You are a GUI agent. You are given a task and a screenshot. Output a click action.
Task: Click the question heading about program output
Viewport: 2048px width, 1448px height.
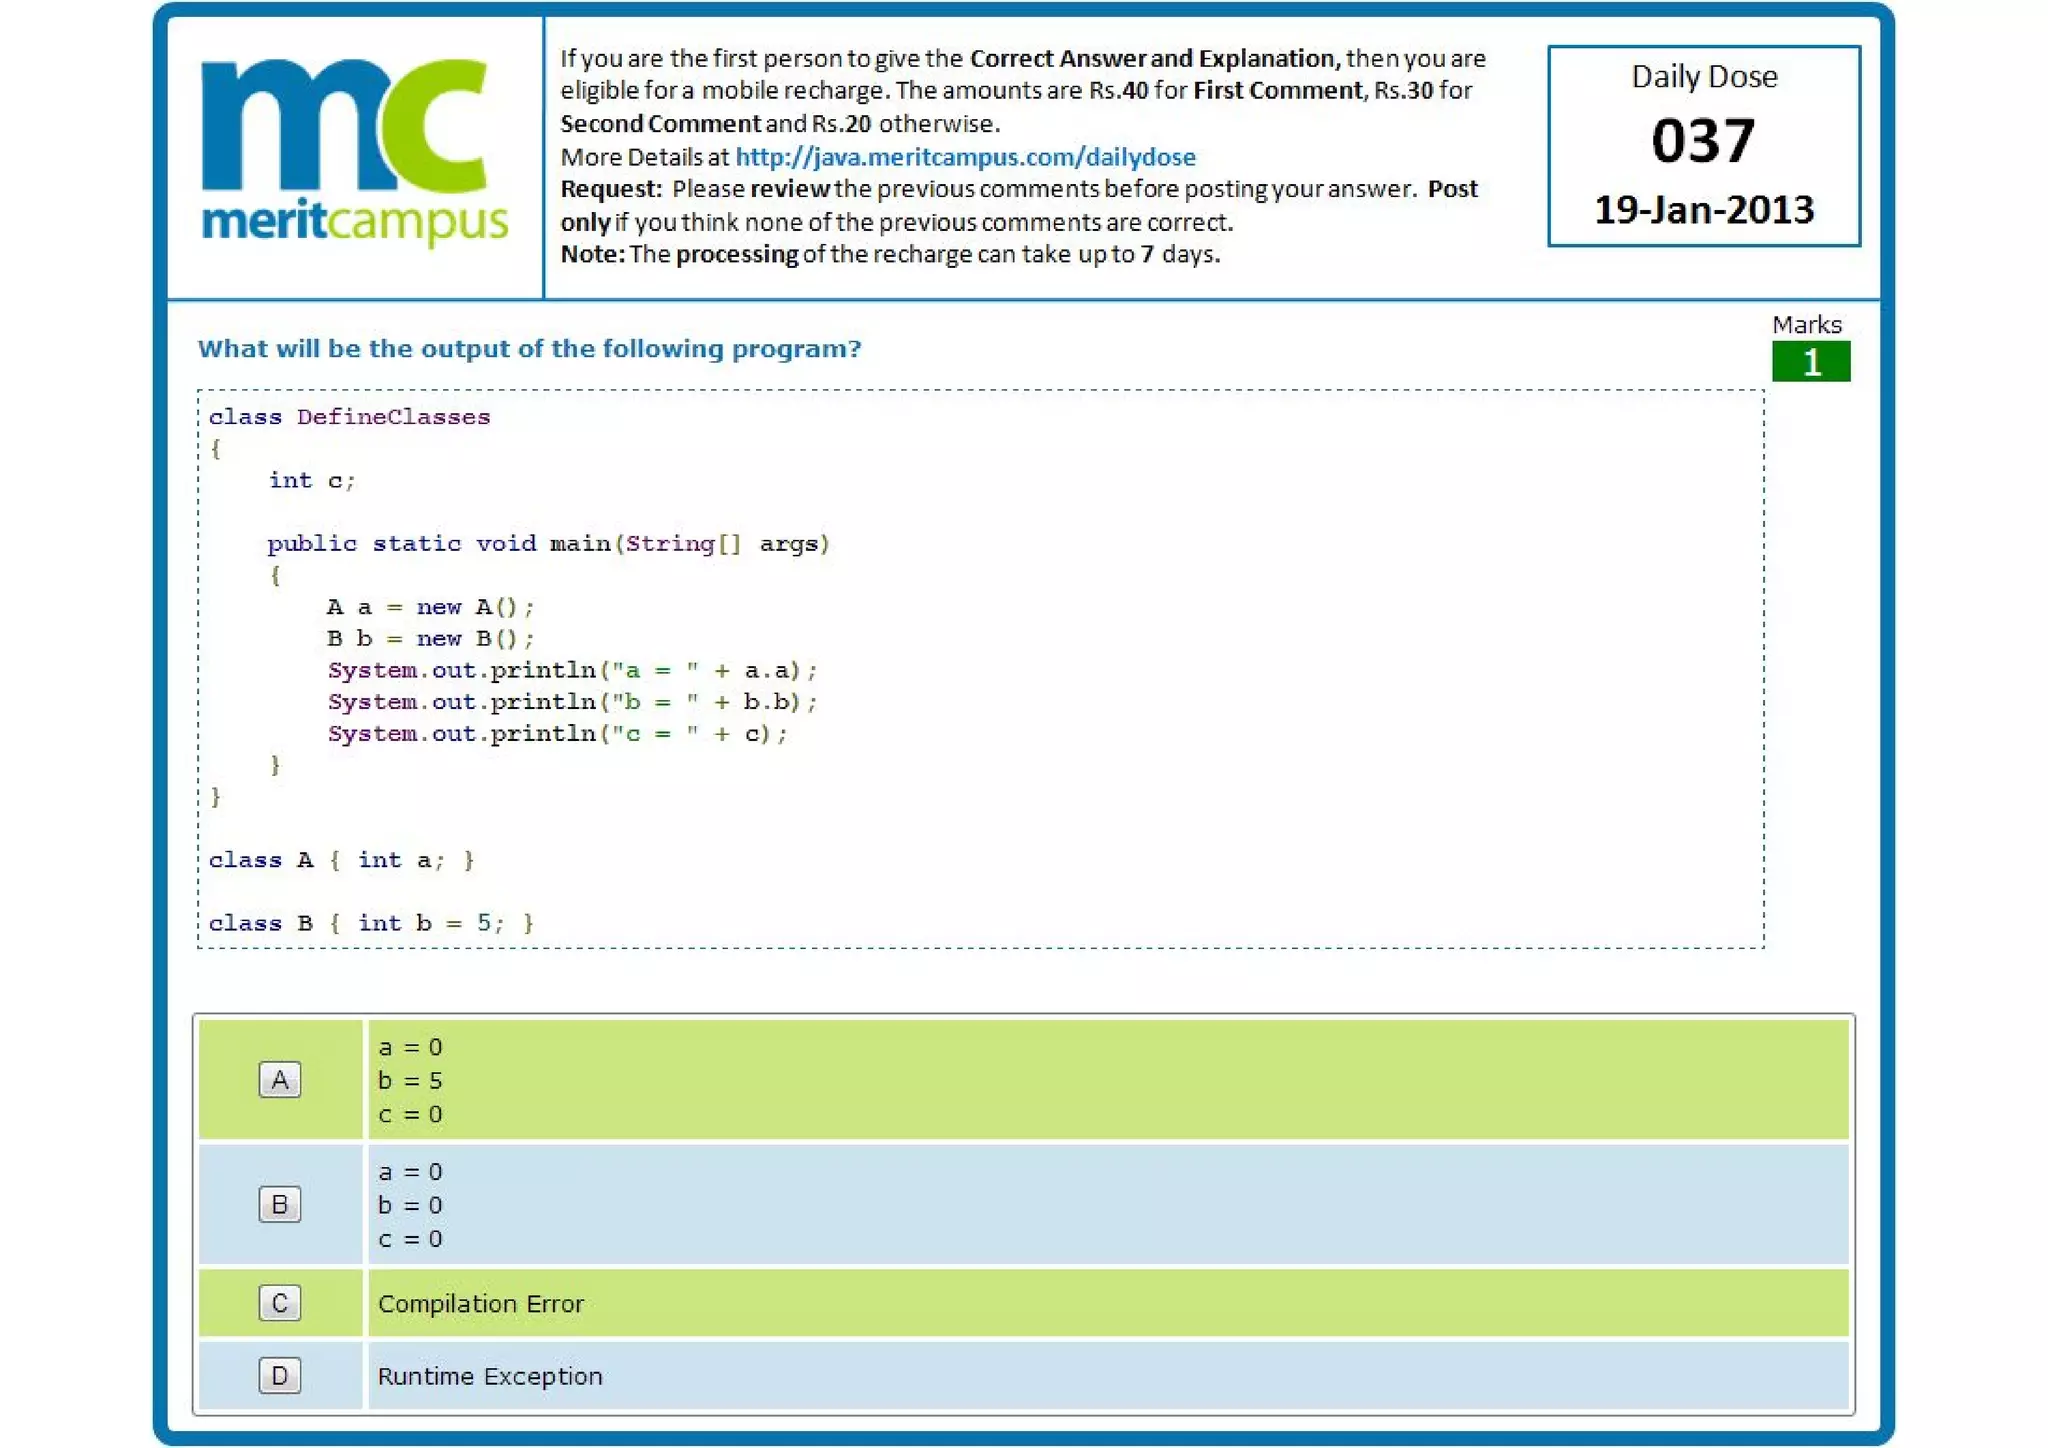point(529,349)
